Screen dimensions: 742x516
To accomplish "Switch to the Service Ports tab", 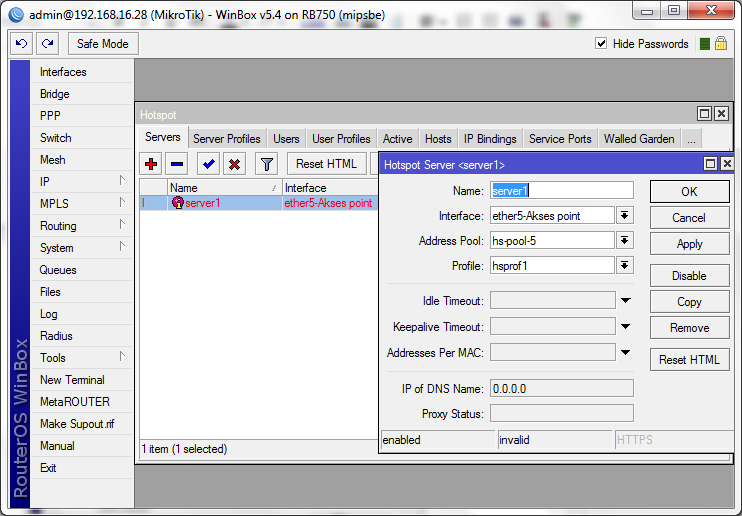I will 560,139.
